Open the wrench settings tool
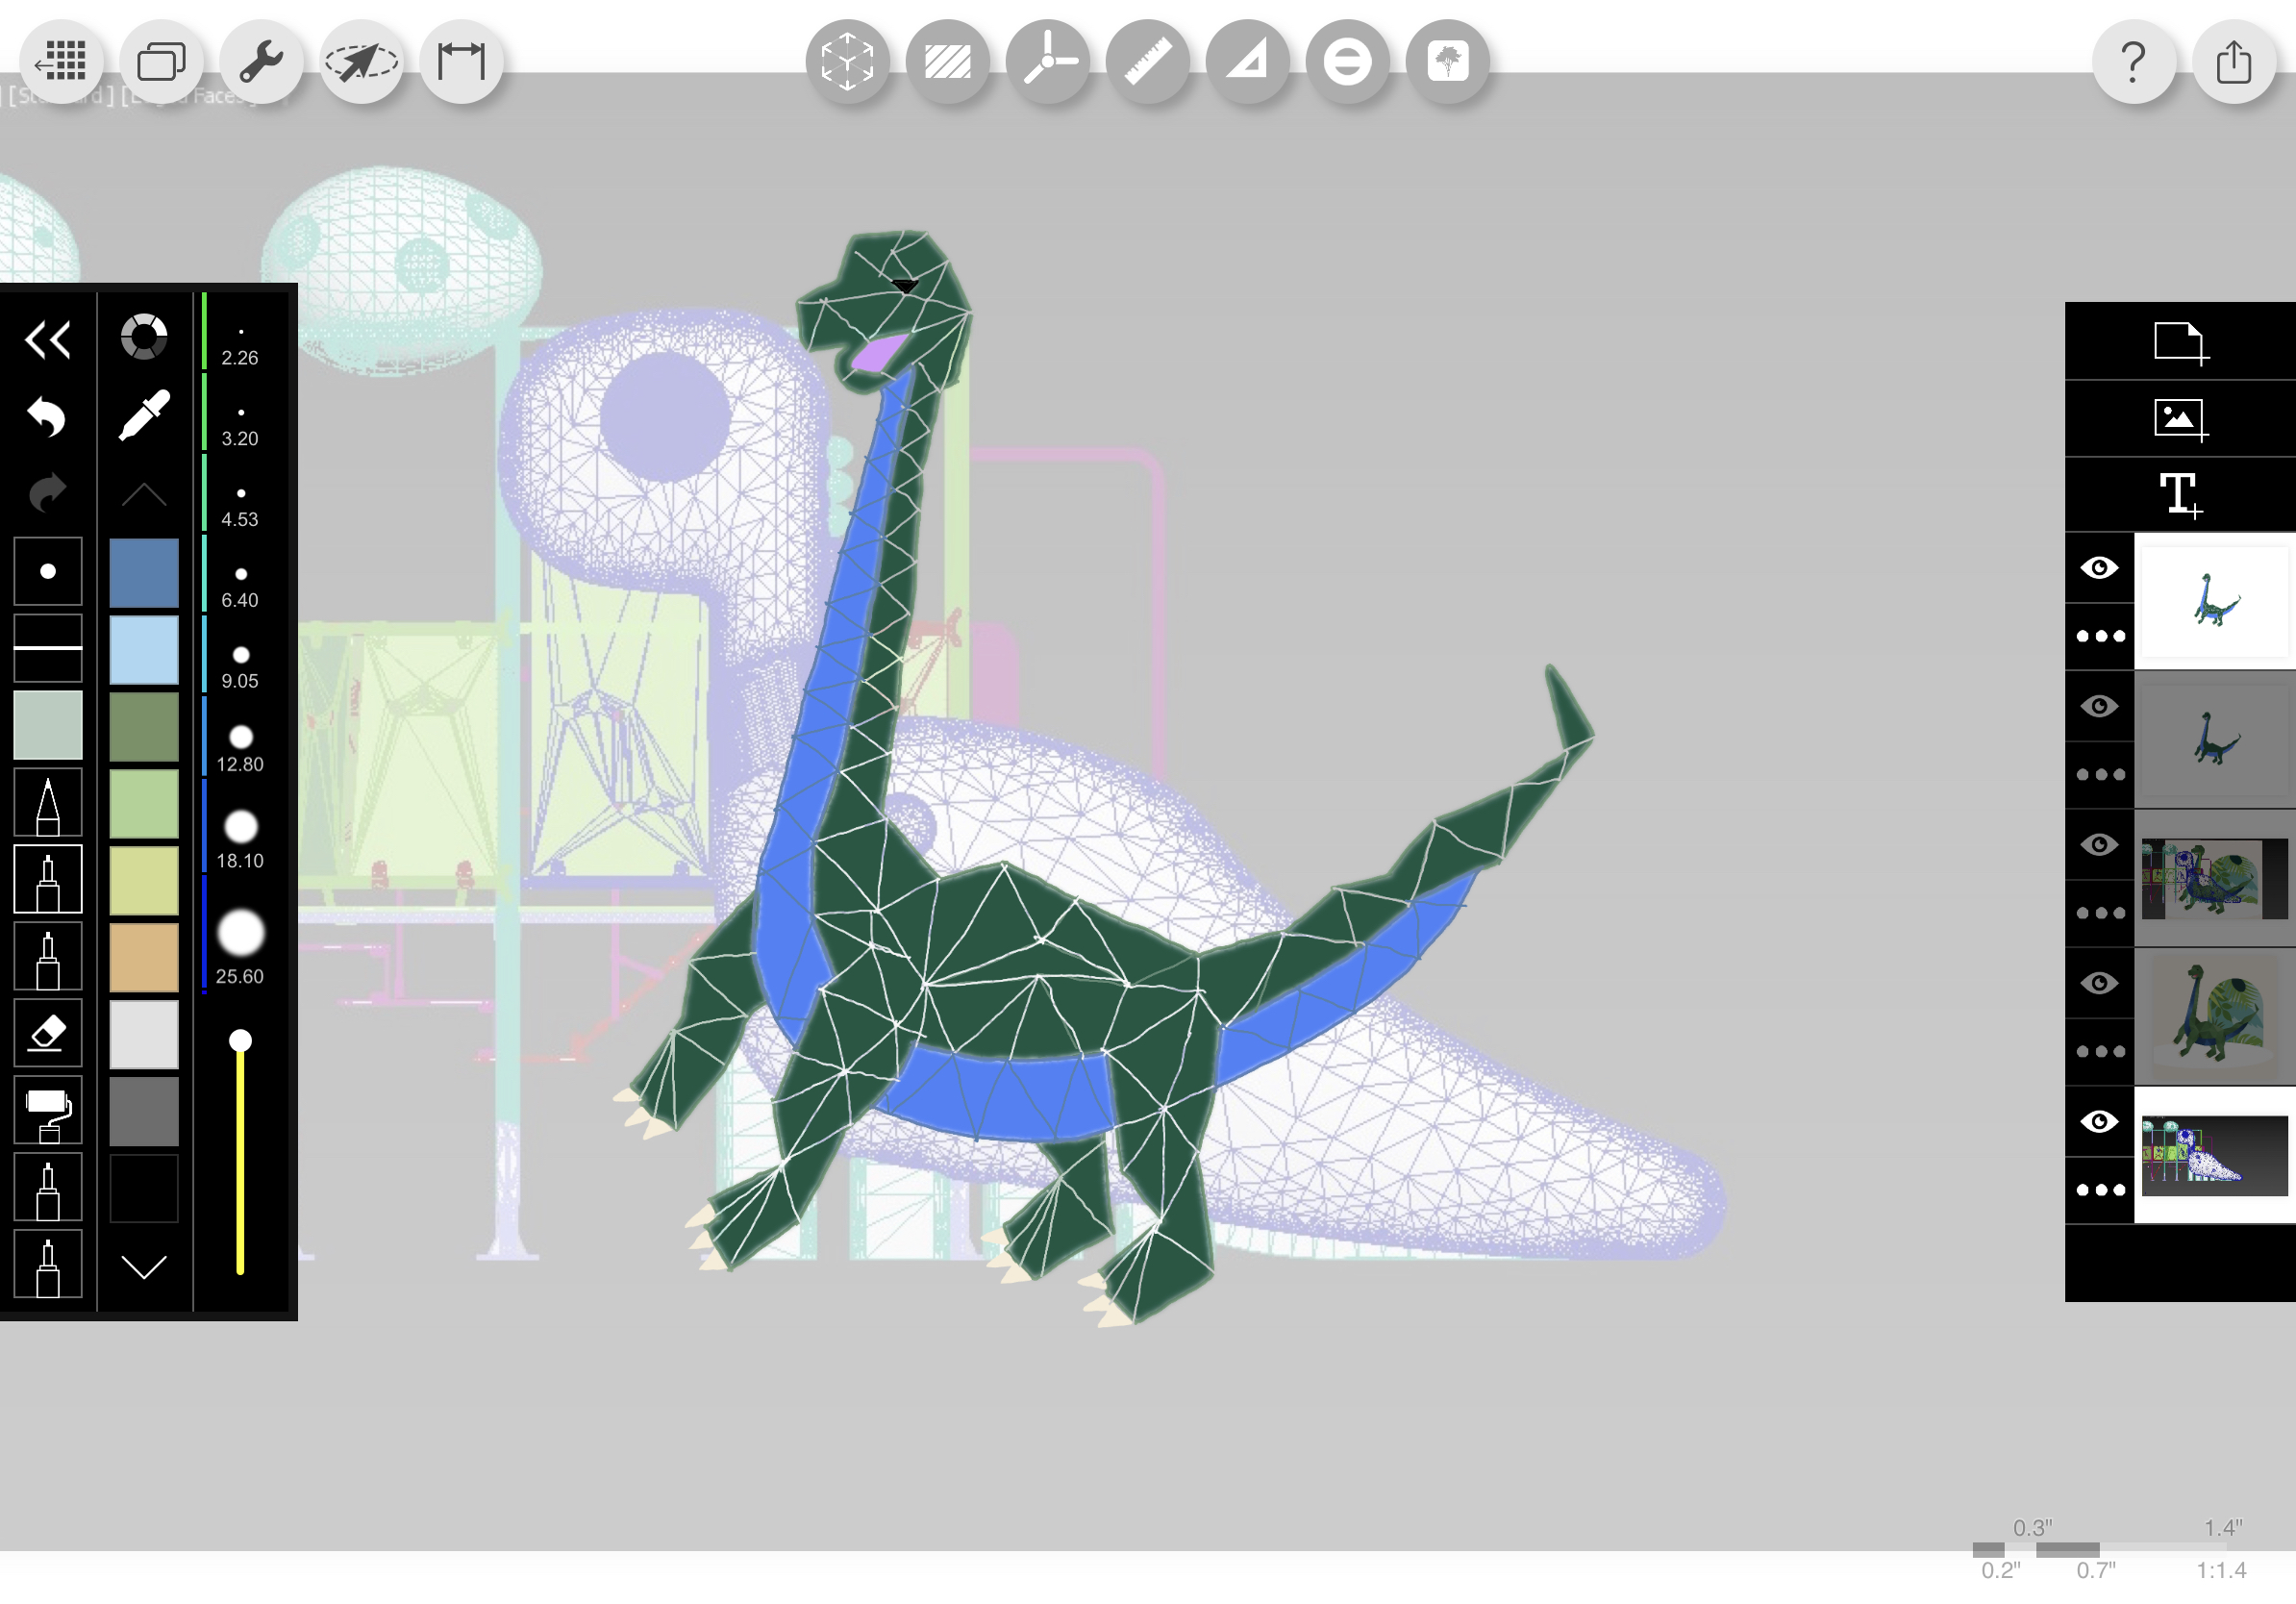 point(261,62)
